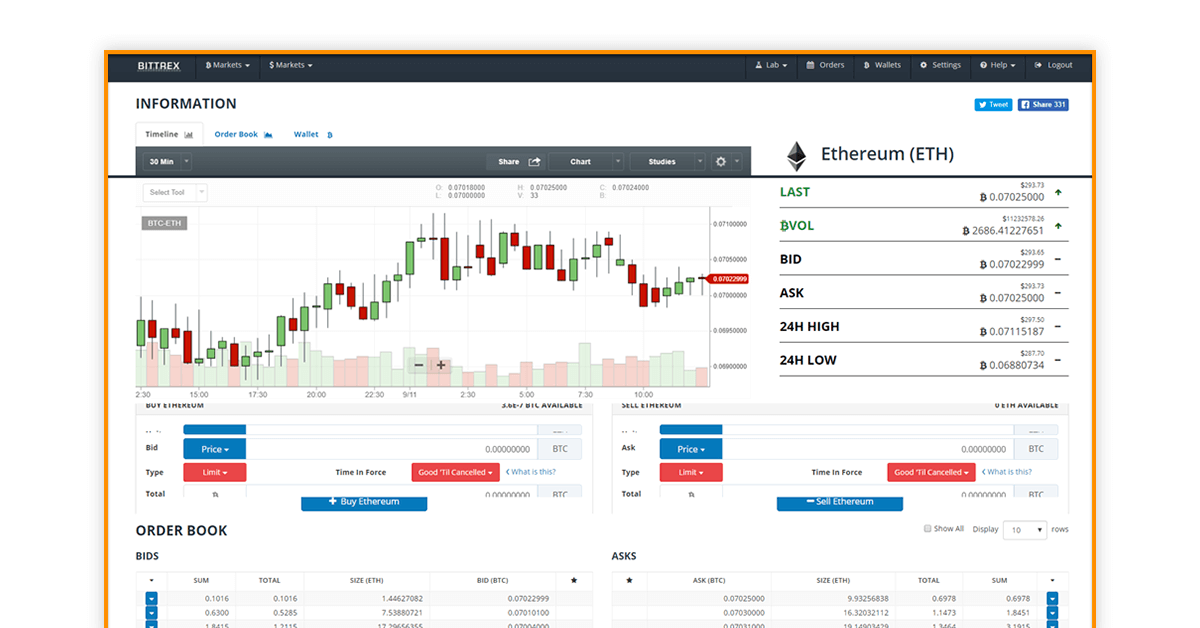The width and height of the screenshot is (1200, 628).
Task: Click the dash indicator in 24H LOW row
Action: click(1058, 361)
